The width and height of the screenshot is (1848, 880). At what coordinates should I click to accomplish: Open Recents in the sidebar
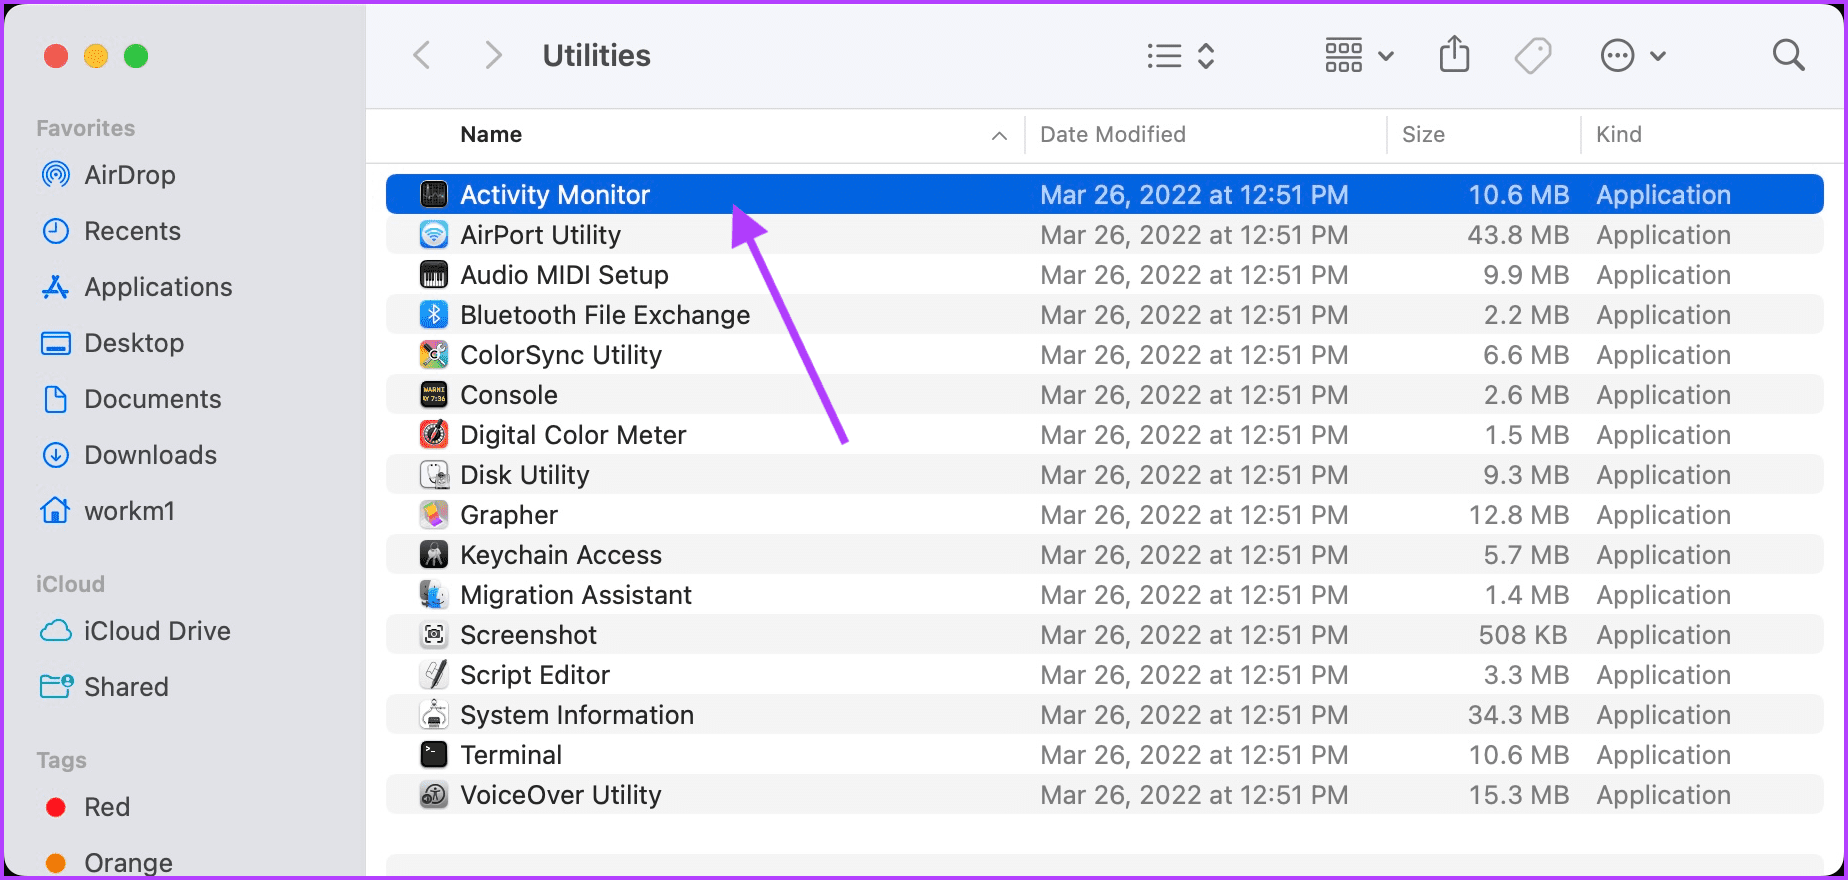pos(111,231)
